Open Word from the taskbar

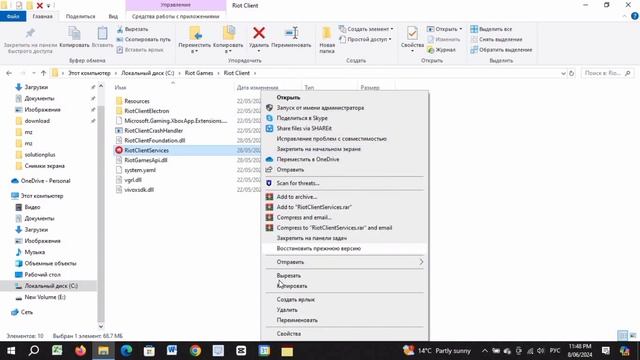(172, 351)
